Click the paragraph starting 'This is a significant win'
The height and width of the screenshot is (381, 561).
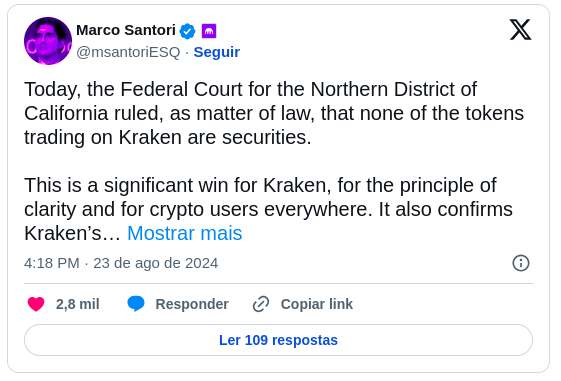268,209
